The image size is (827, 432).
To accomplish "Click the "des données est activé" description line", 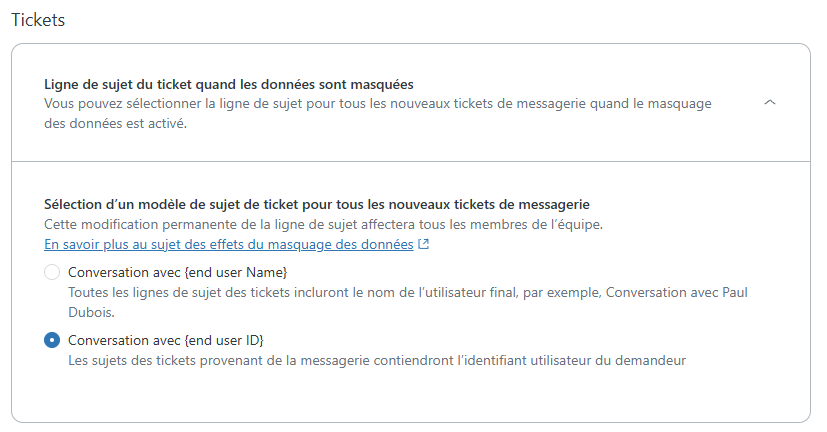I will [x=116, y=124].
